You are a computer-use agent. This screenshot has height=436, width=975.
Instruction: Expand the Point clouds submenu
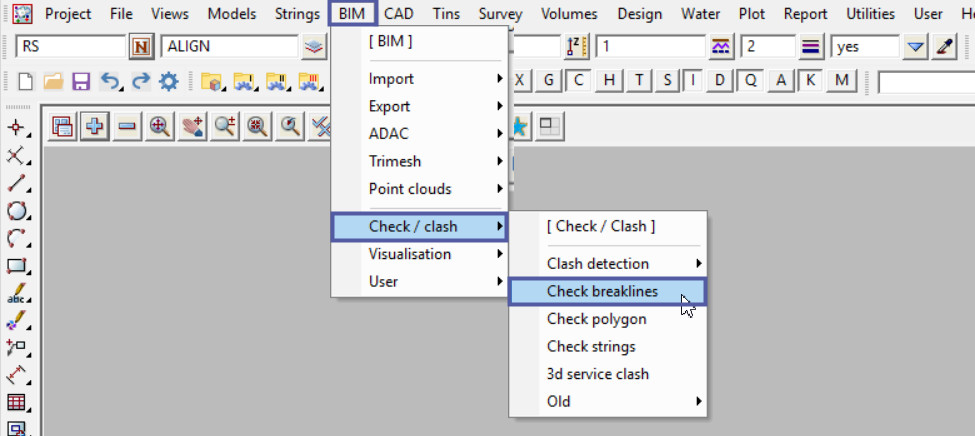click(420, 188)
